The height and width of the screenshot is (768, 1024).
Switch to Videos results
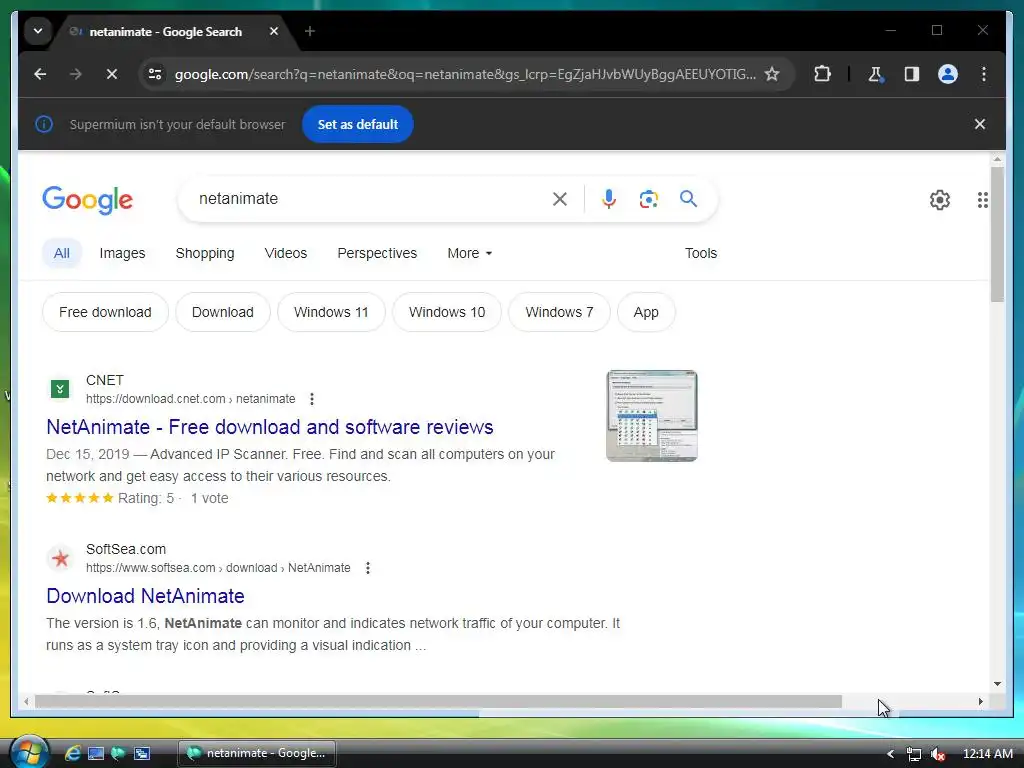coord(285,253)
